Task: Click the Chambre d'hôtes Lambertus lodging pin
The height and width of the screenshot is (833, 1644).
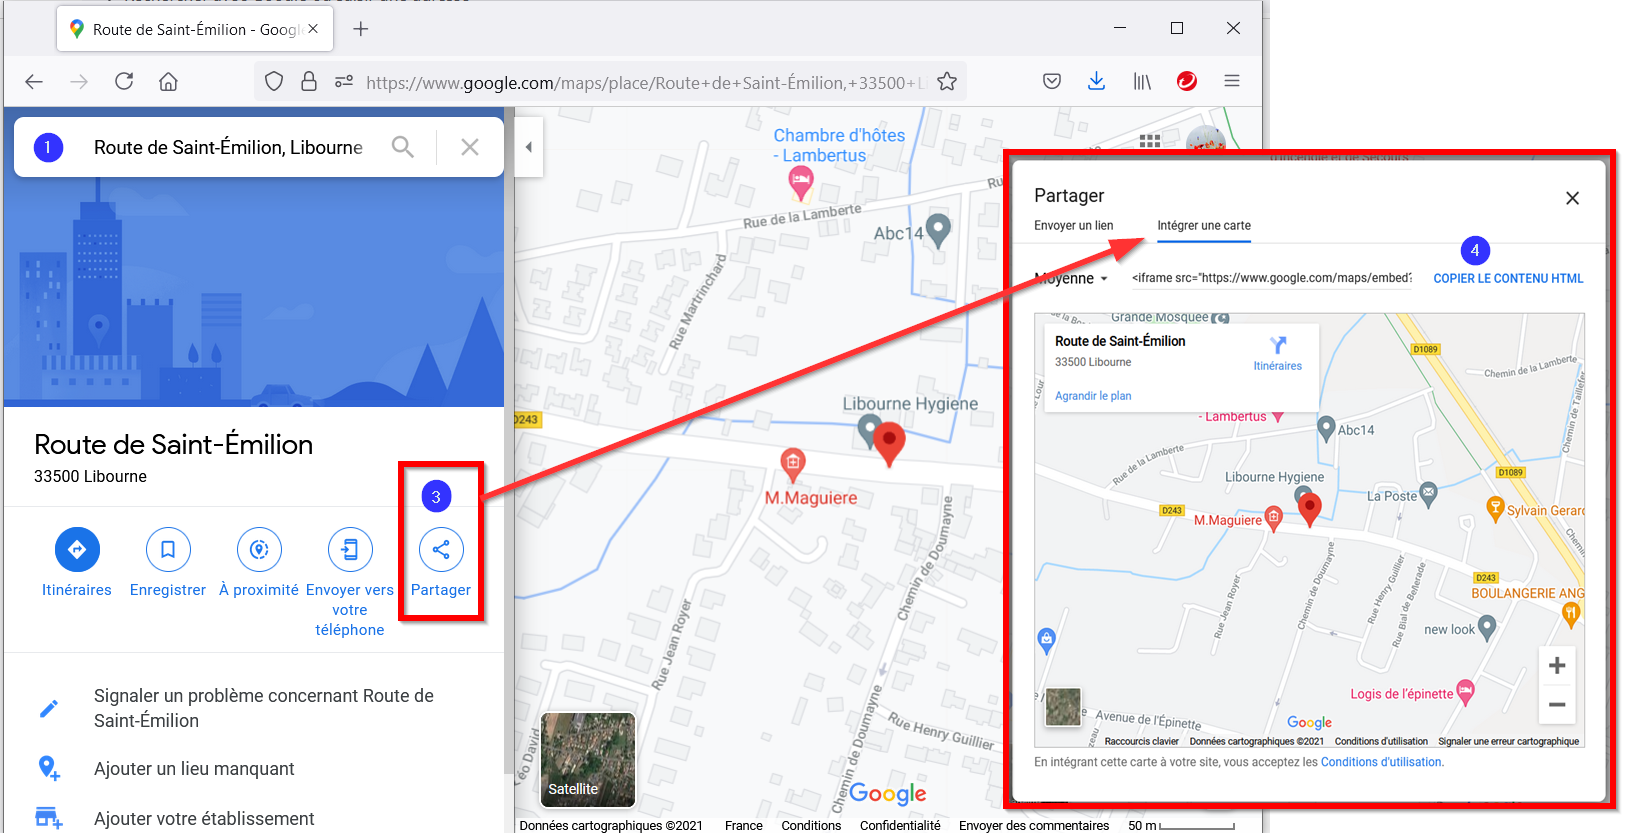Action: point(801,182)
